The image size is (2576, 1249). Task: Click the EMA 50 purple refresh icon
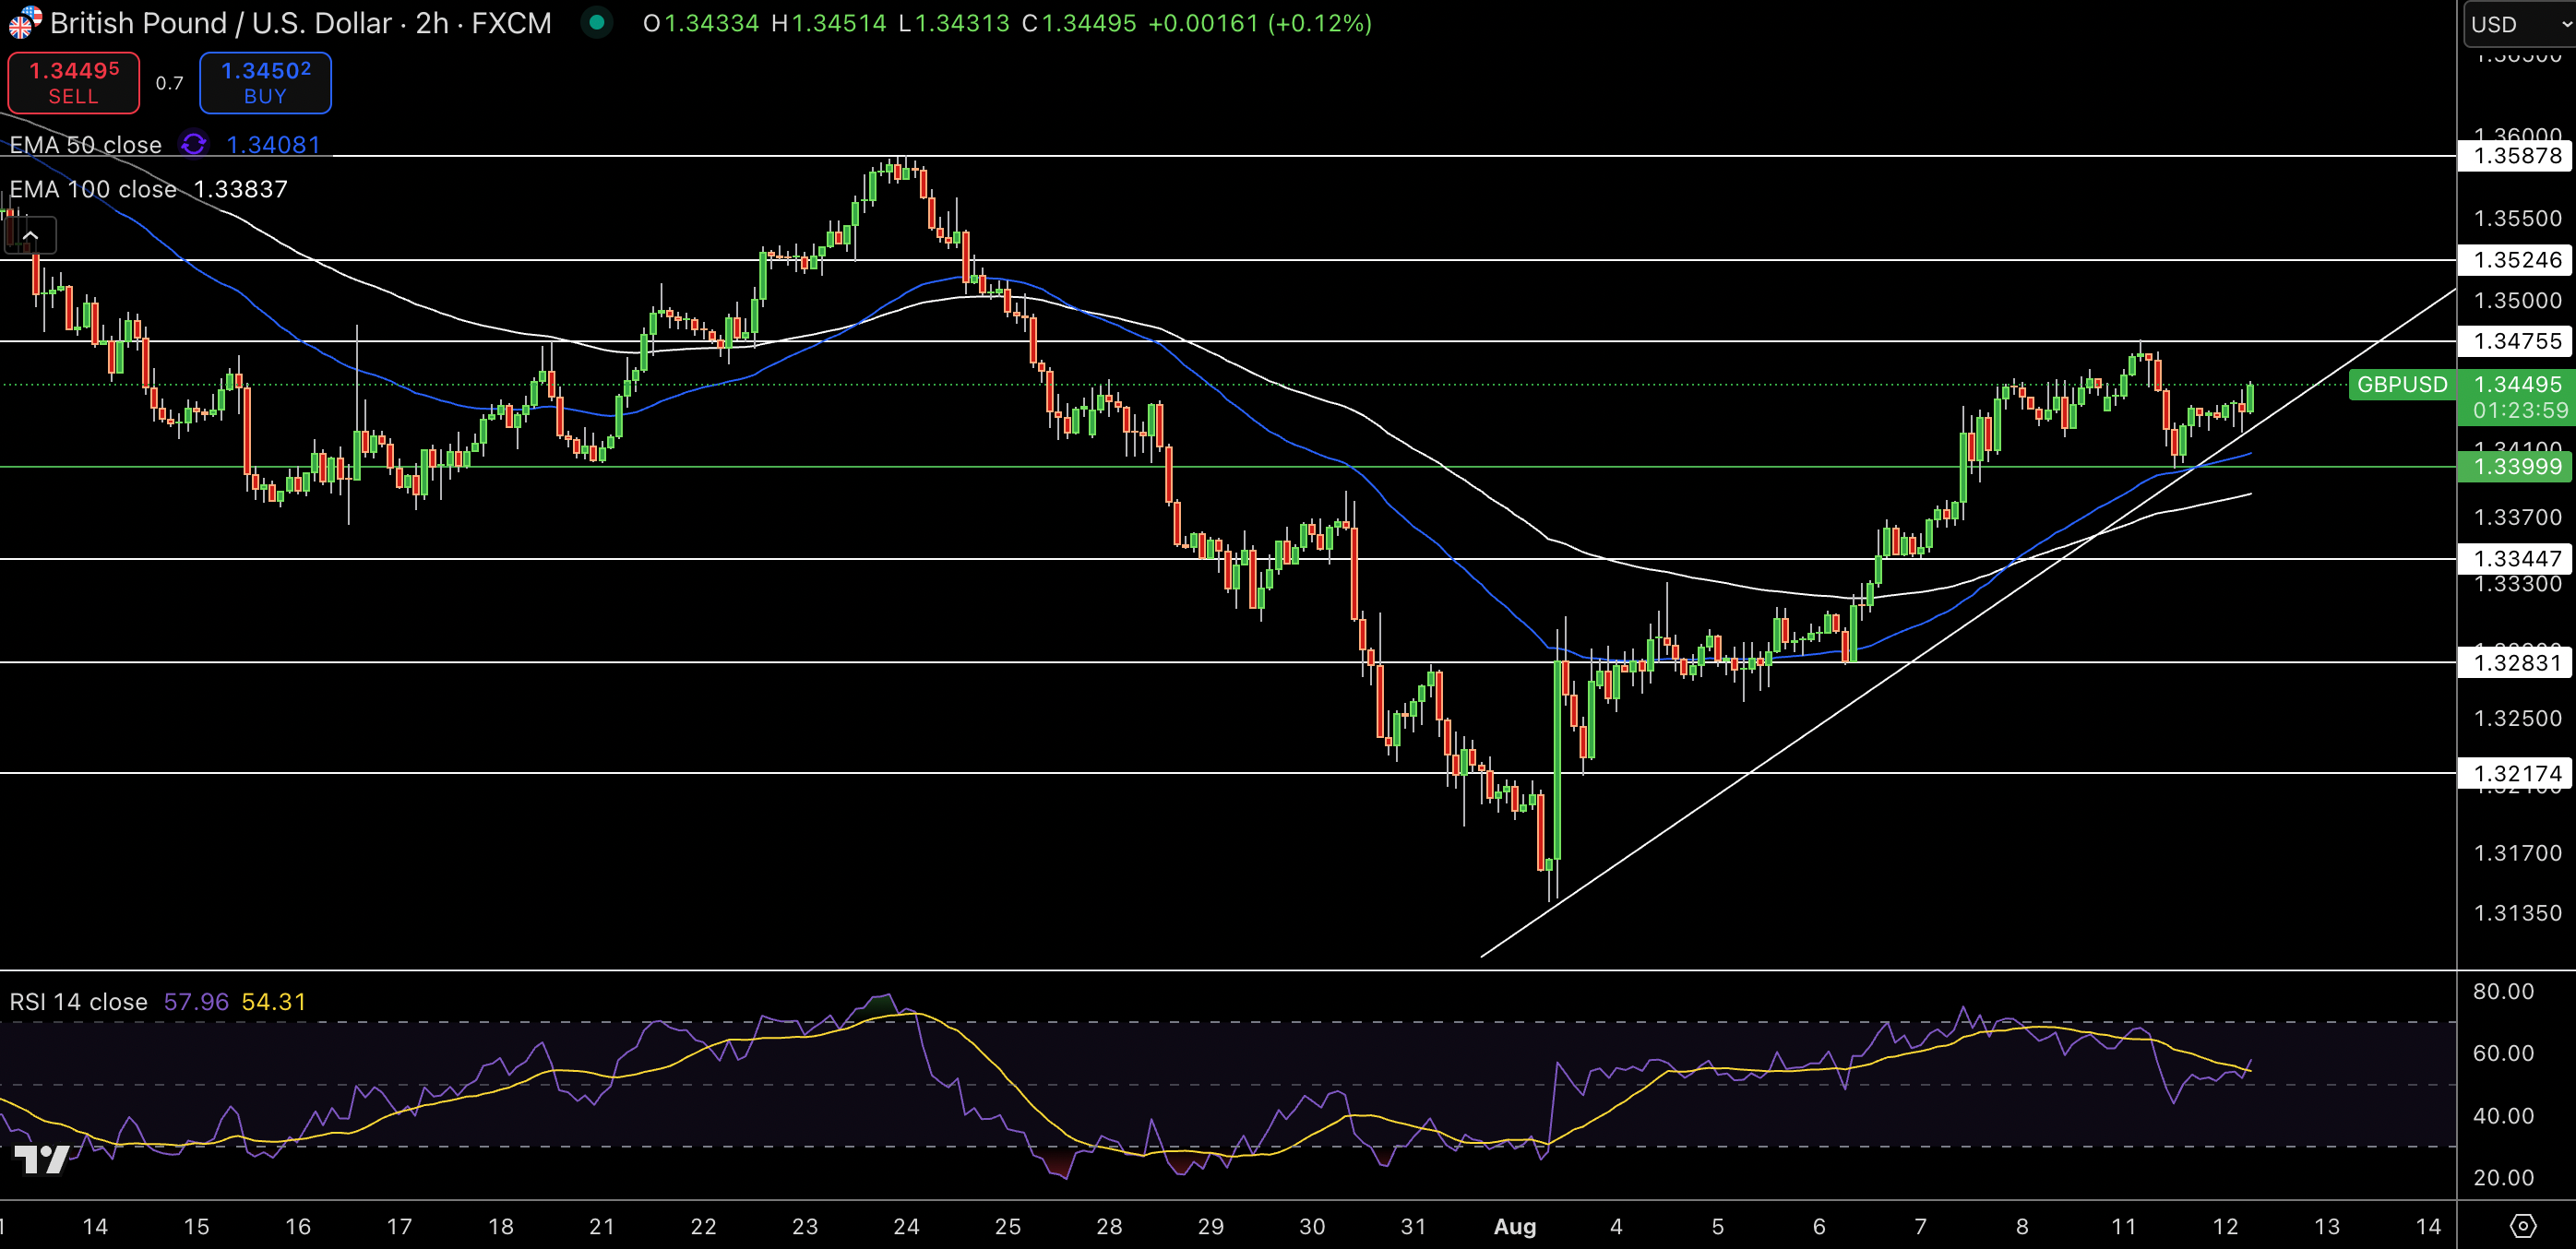click(194, 144)
